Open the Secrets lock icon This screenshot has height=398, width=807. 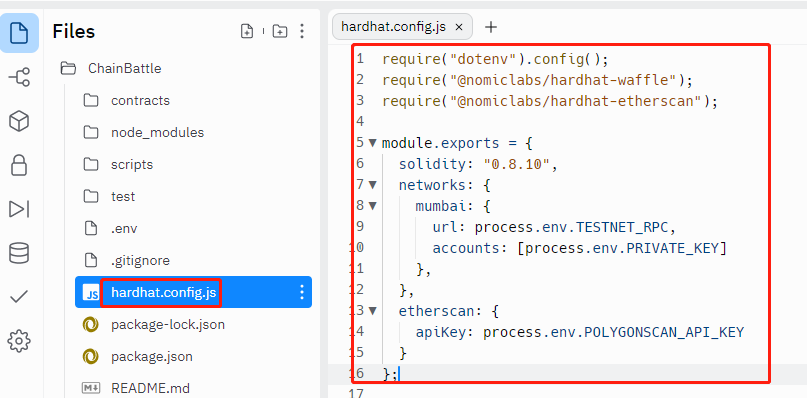[x=19, y=165]
